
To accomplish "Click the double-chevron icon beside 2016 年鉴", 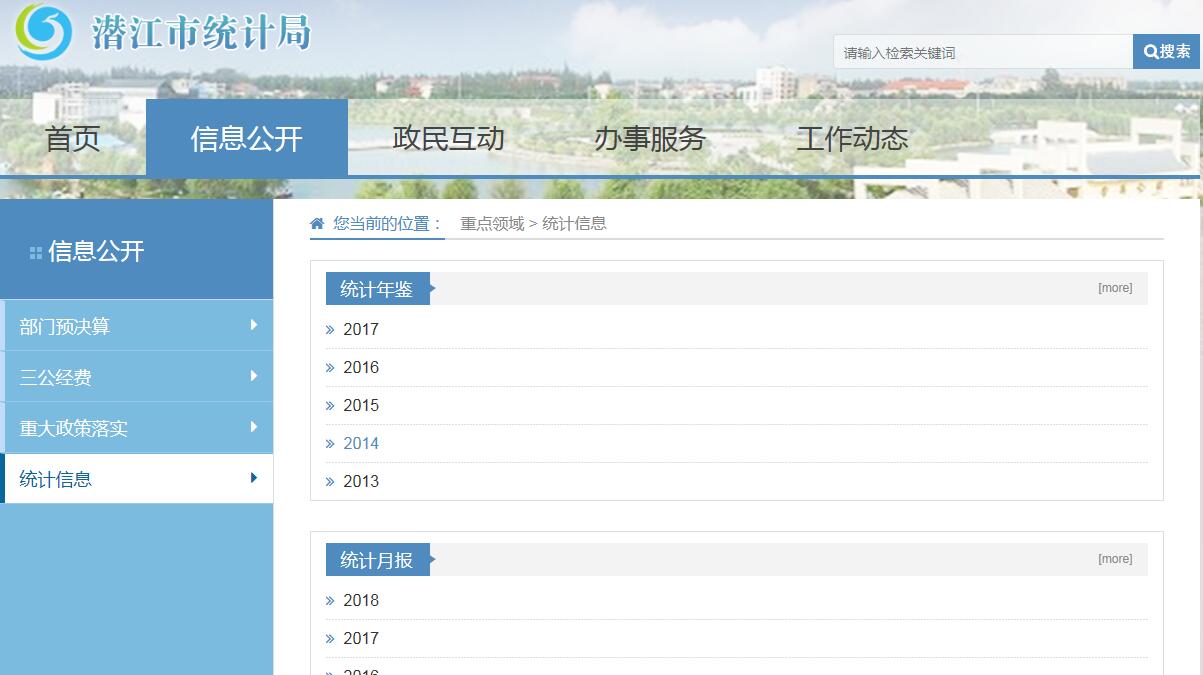I will click(x=330, y=368).
